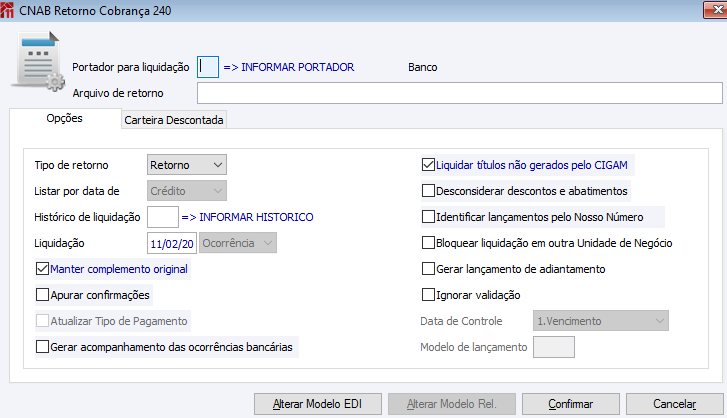Open the Ocorrência liquidação dropdown
727x418 pixels.
coord(239,243)
